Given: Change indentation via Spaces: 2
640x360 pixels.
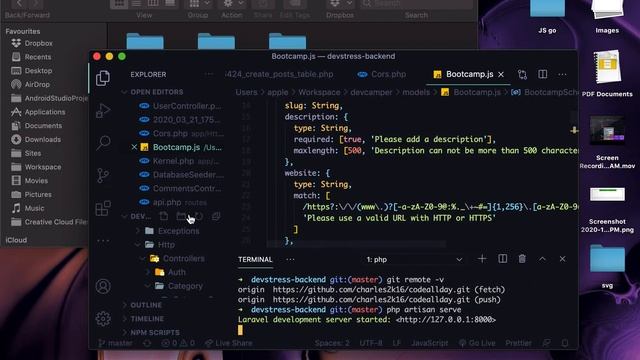Looking at the screenshot, I should point(332,343).
